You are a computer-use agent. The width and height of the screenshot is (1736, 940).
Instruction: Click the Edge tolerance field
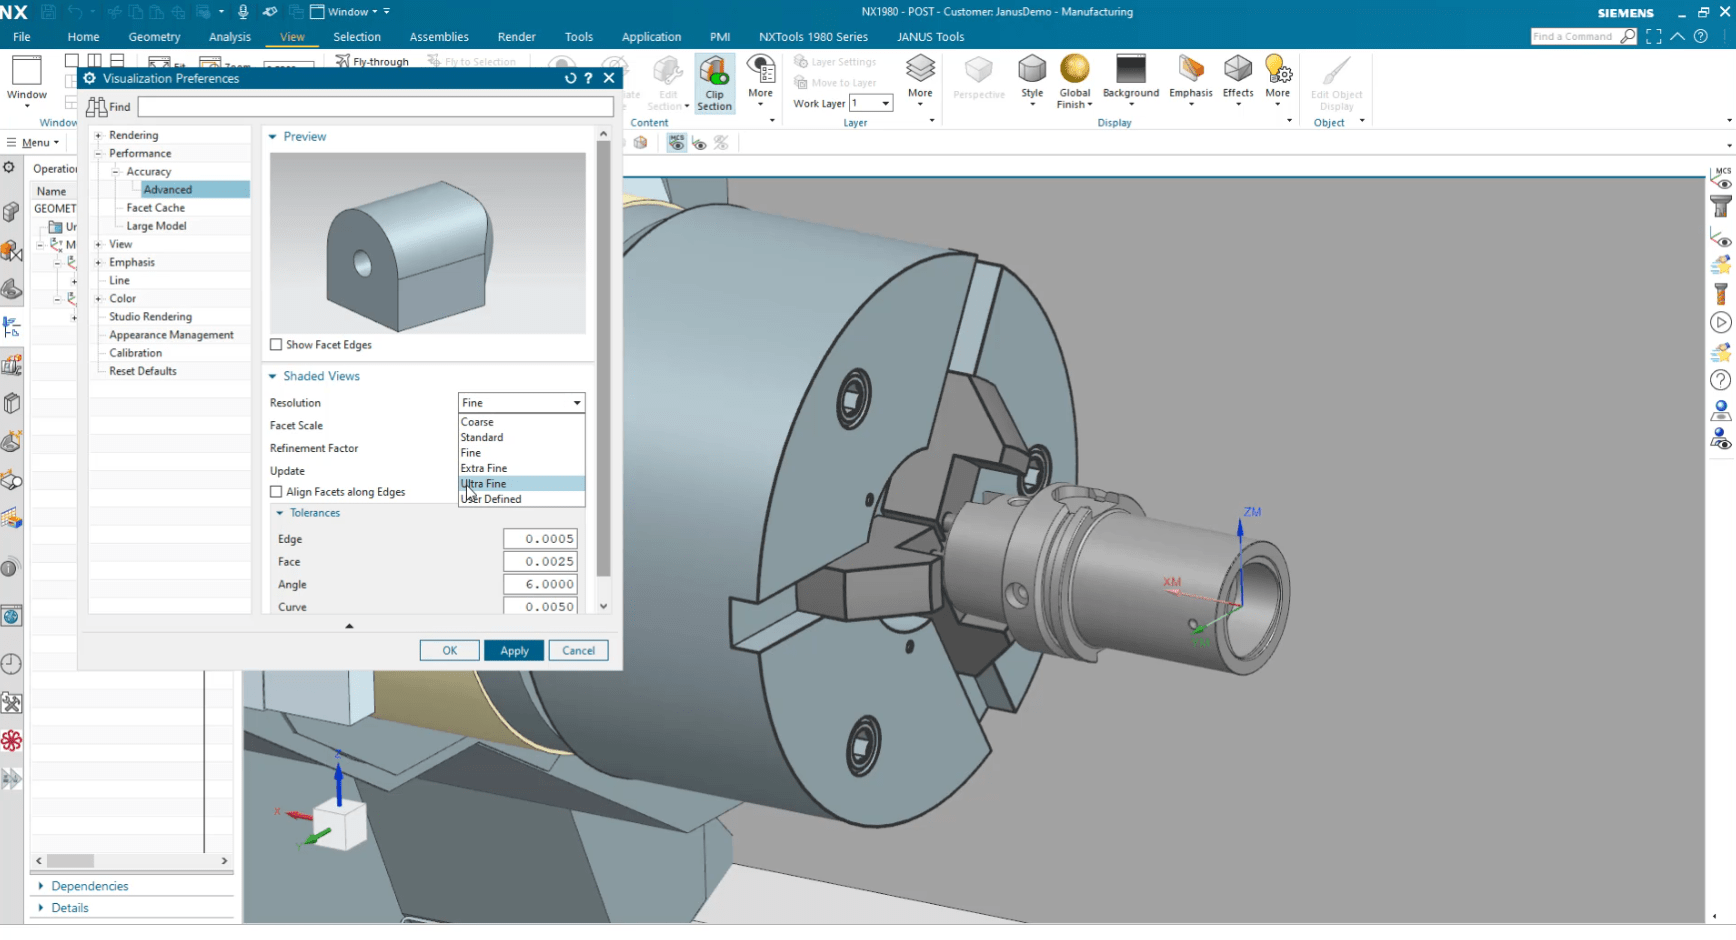[540, 539]
